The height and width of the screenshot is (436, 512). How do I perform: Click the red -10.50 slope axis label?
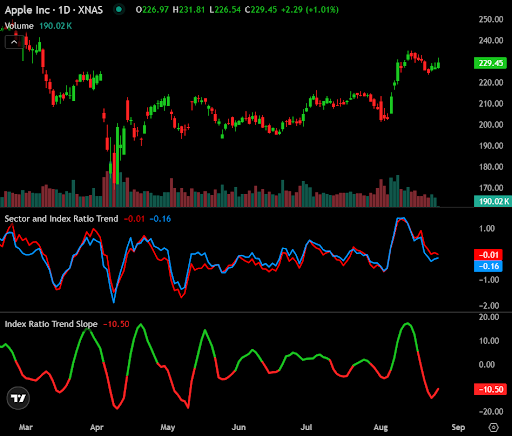pos(490,389)
